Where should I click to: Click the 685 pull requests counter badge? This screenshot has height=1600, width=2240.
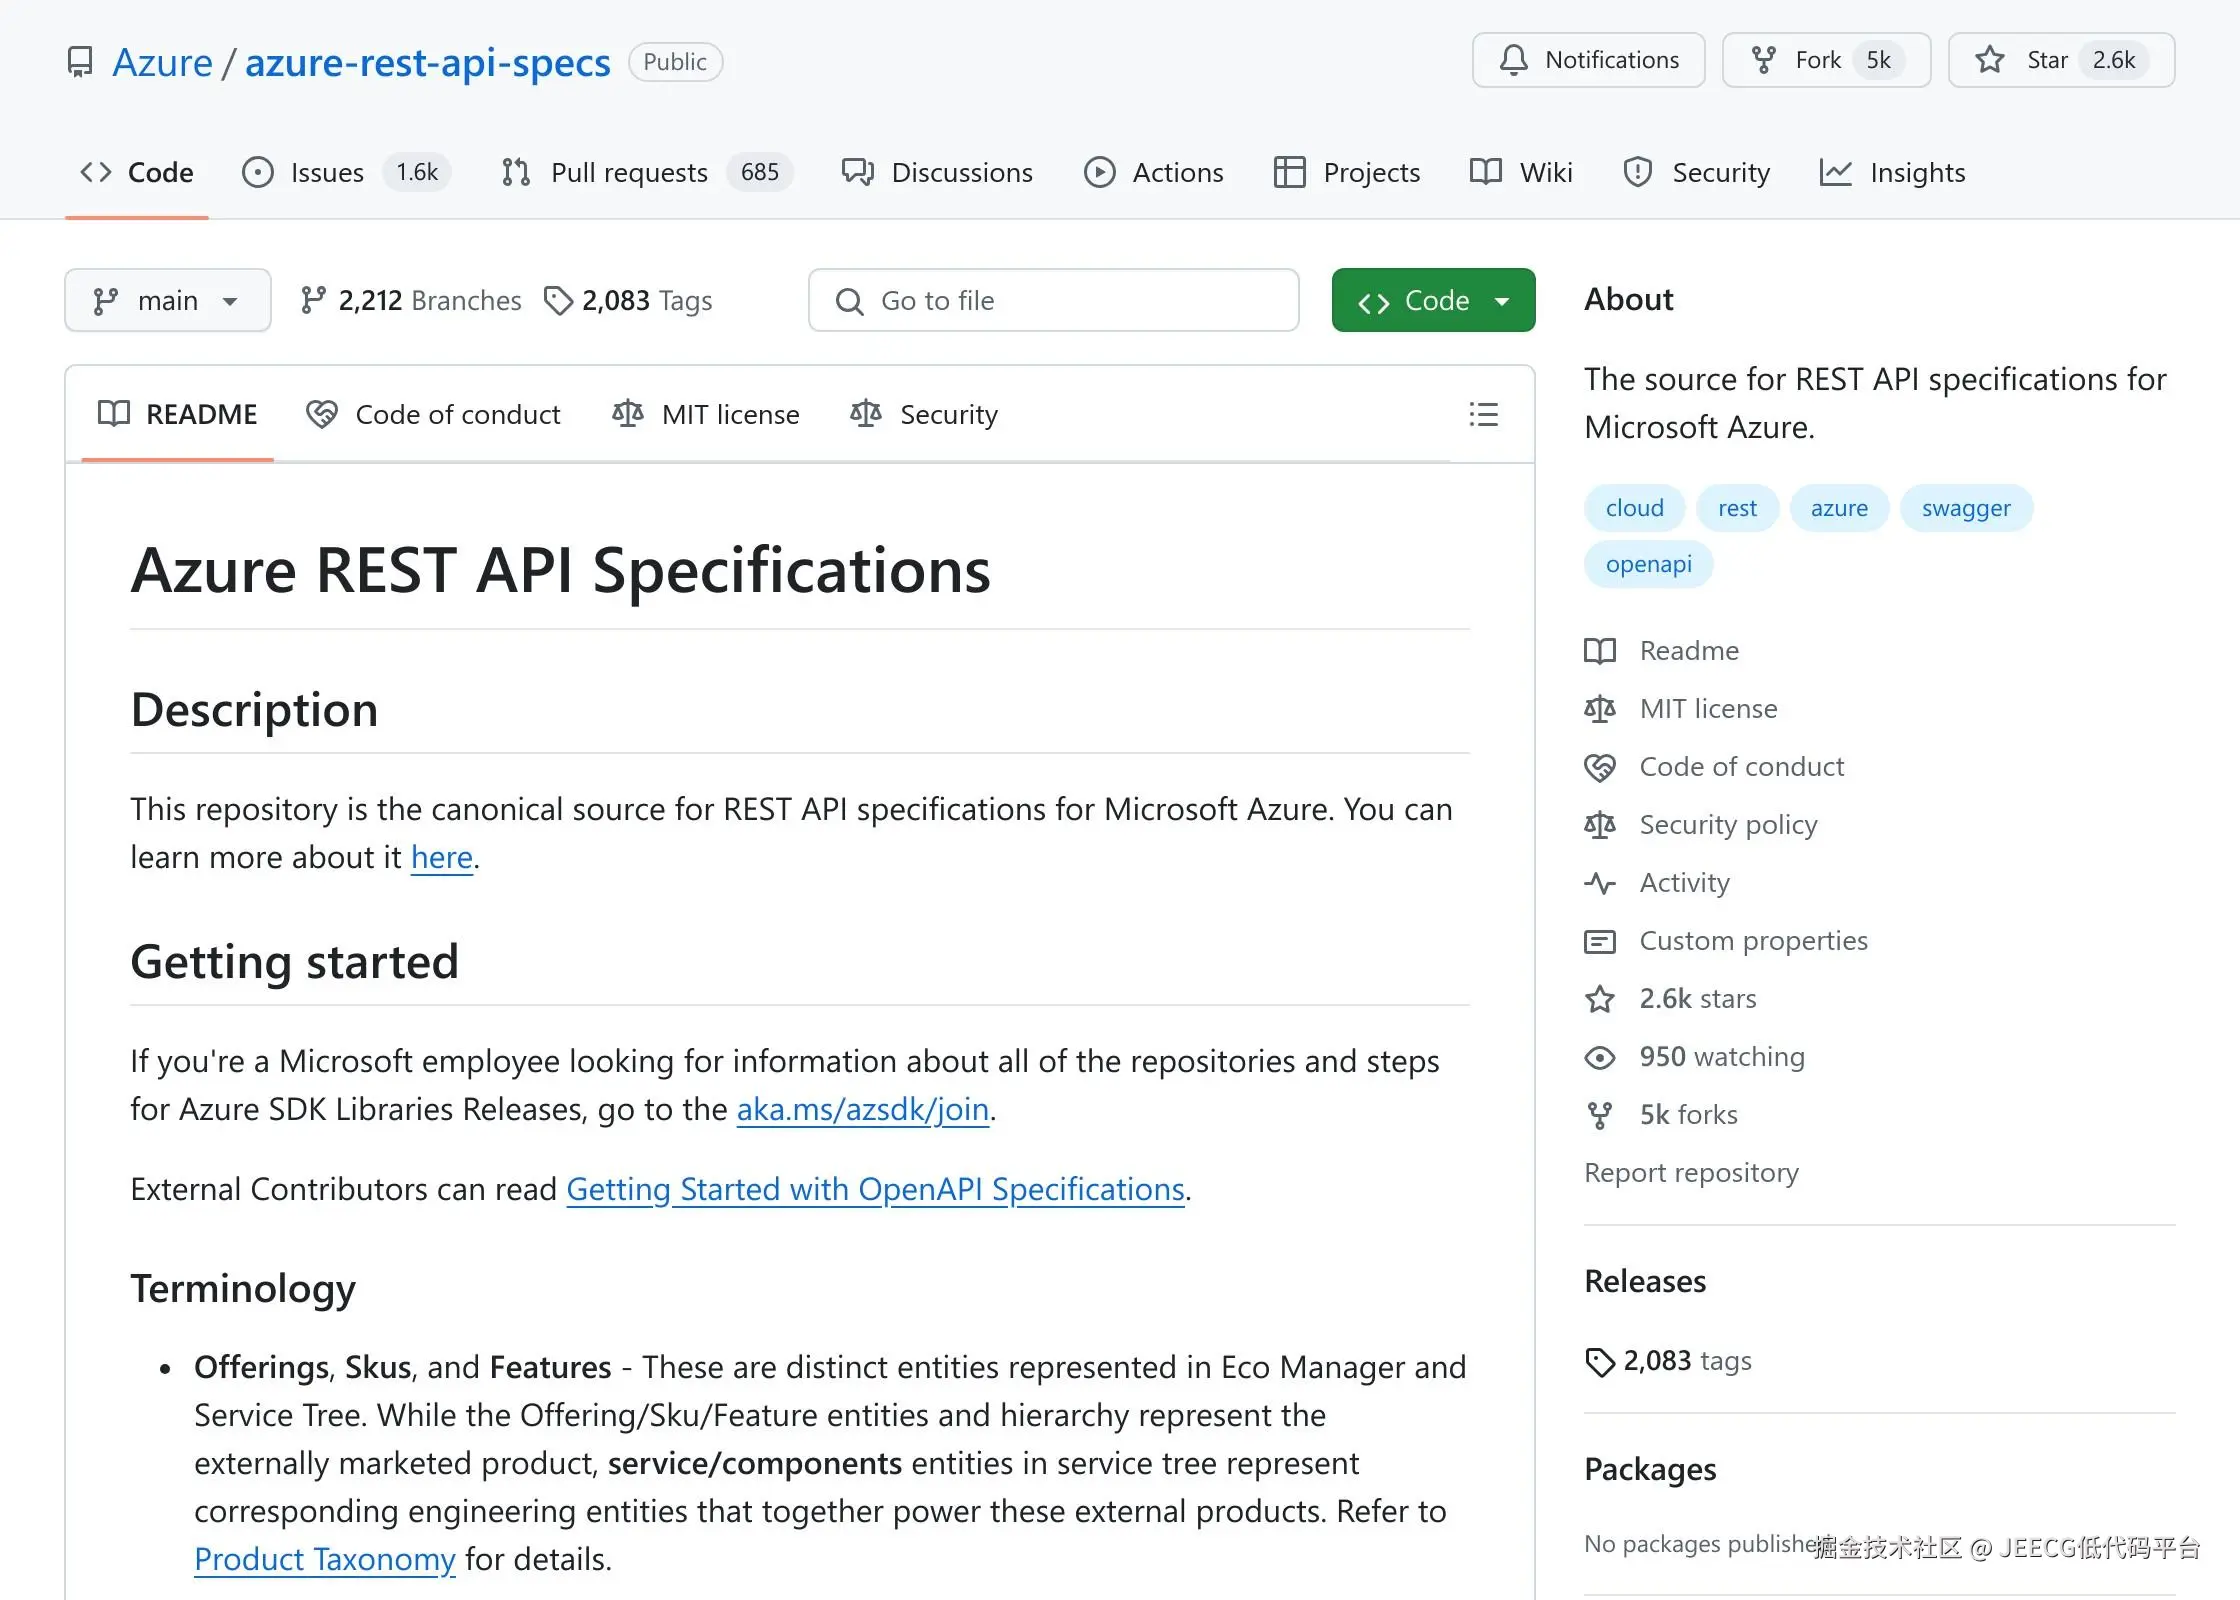pyautogui.click(x=760, y=172)
